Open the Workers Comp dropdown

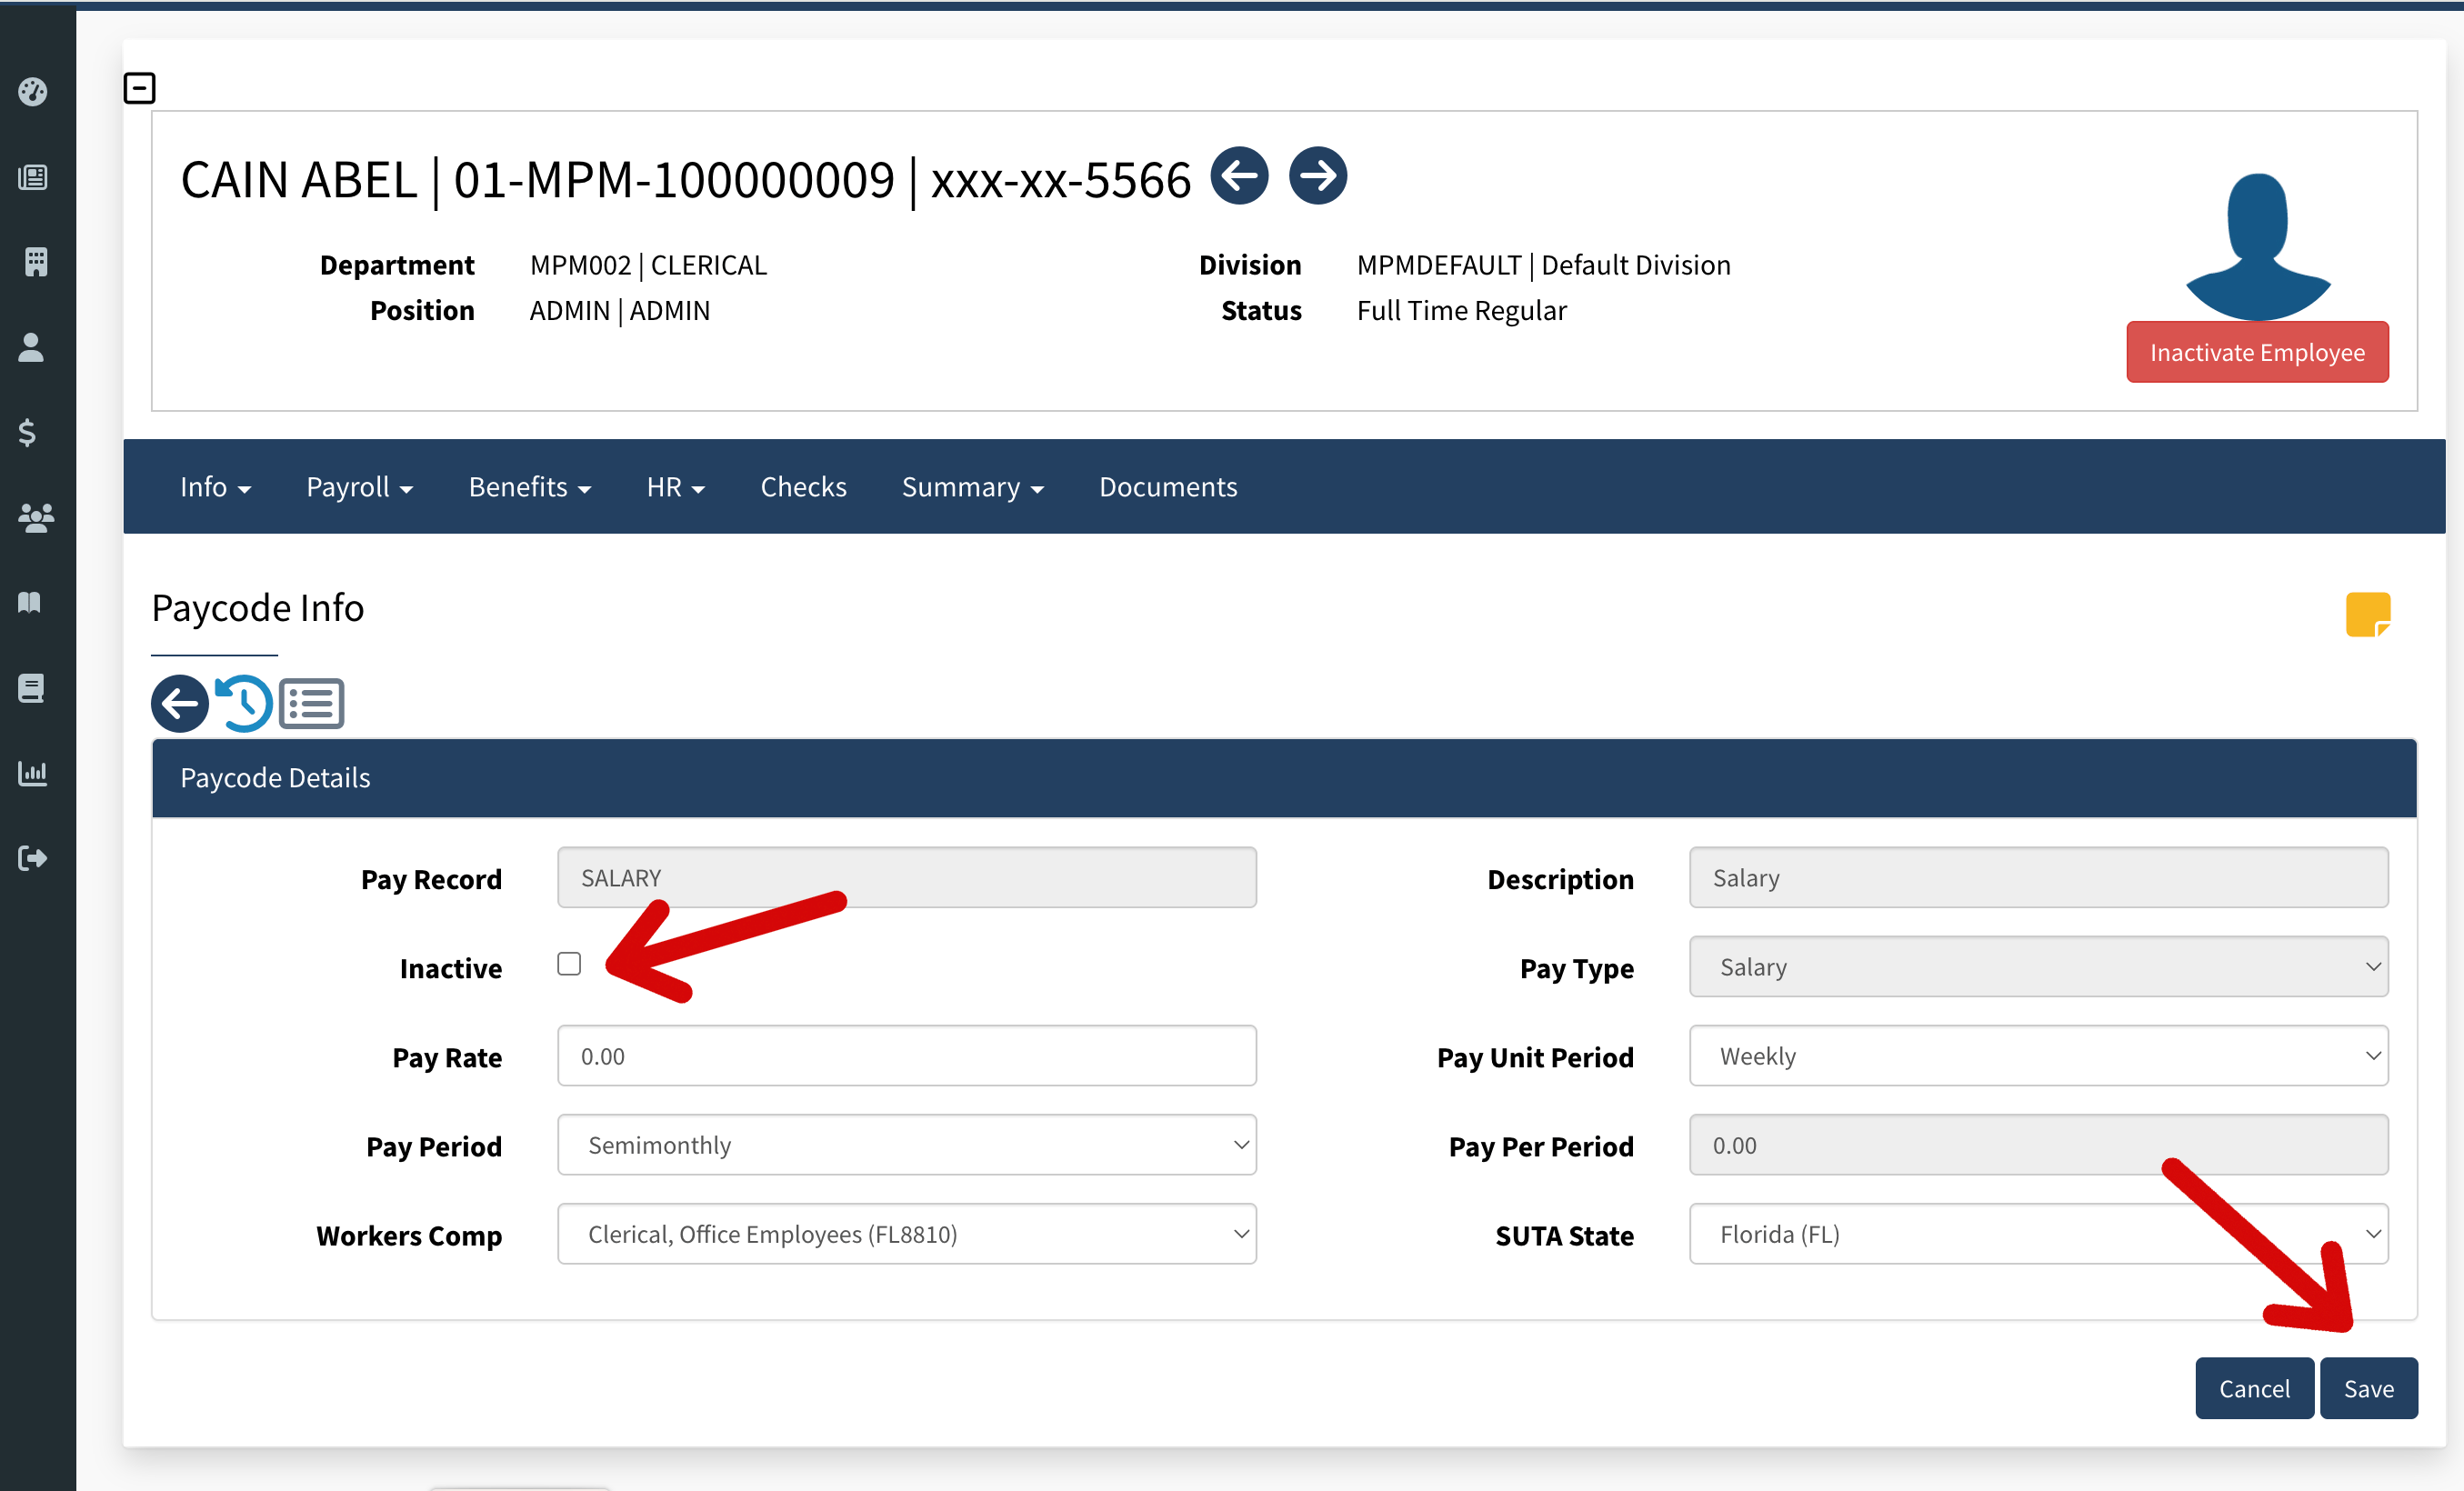[906, 1234]
